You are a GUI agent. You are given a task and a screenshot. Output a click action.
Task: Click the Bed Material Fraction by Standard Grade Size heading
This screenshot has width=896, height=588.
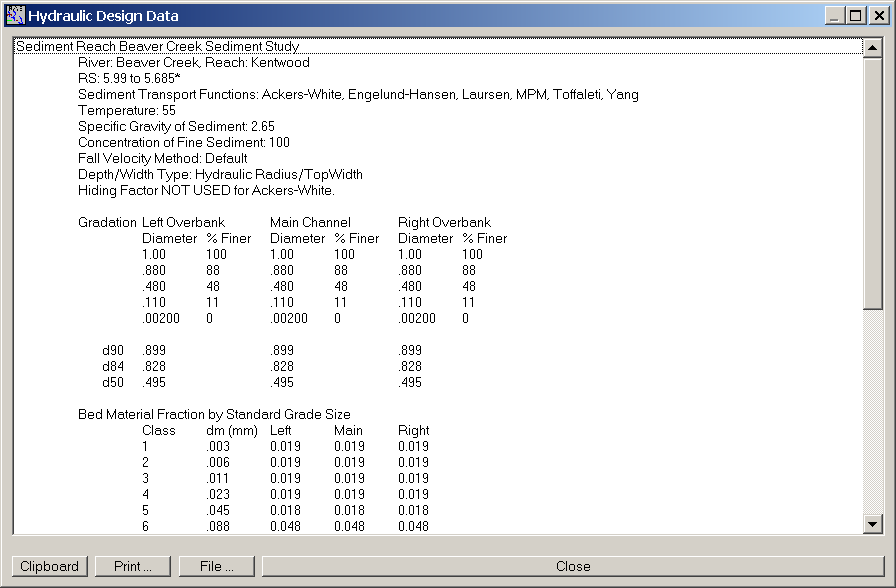[214, 414]
